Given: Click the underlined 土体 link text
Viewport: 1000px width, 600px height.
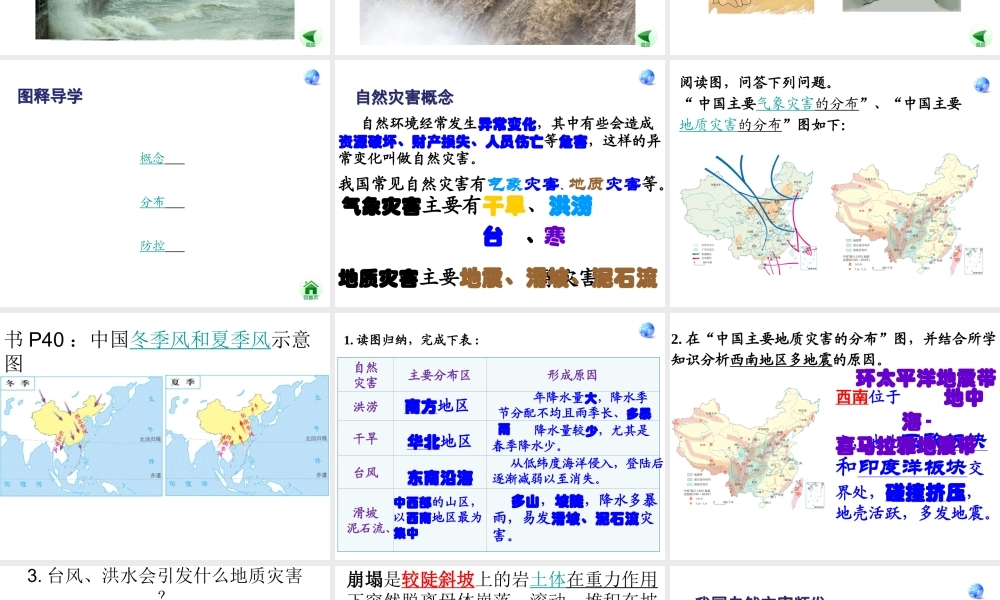Looking at the screenshot, I should (548, 579).
